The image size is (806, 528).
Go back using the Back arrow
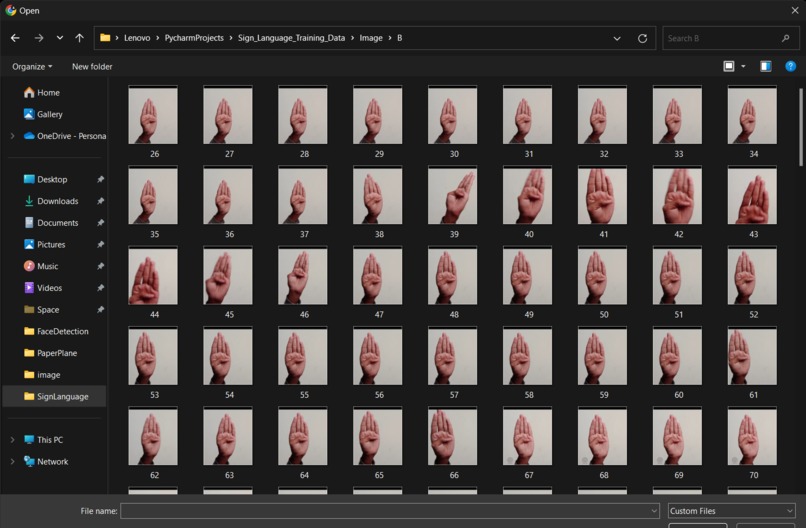coord(15,38)
